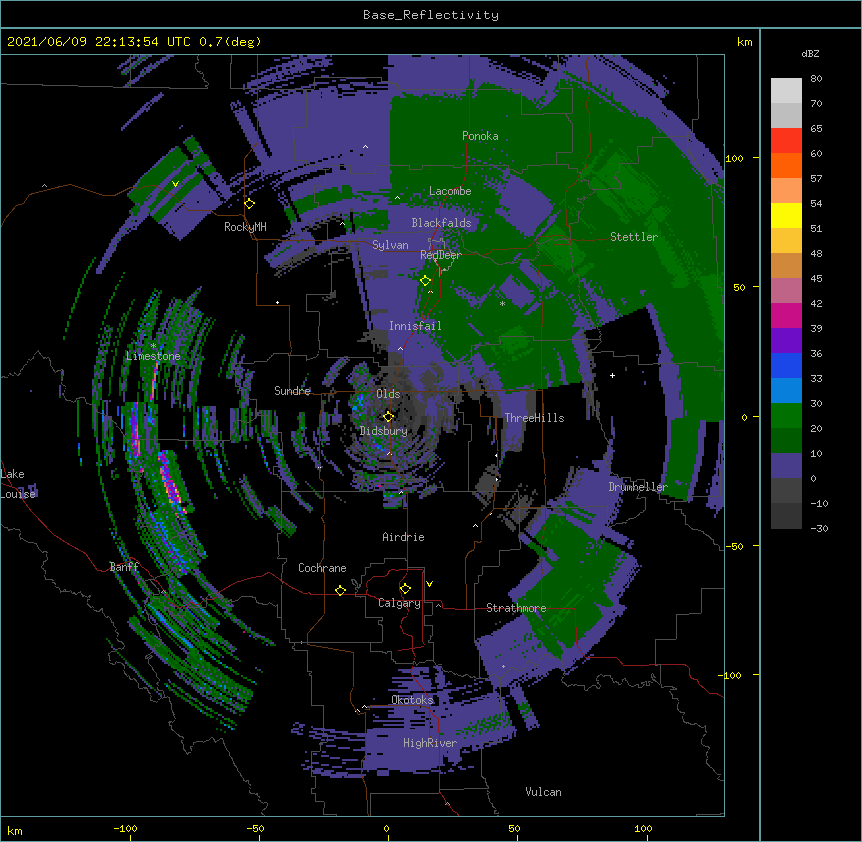862x842 pixels.
Task: Click the Calgary city label
Action: (x=399, y=603)
